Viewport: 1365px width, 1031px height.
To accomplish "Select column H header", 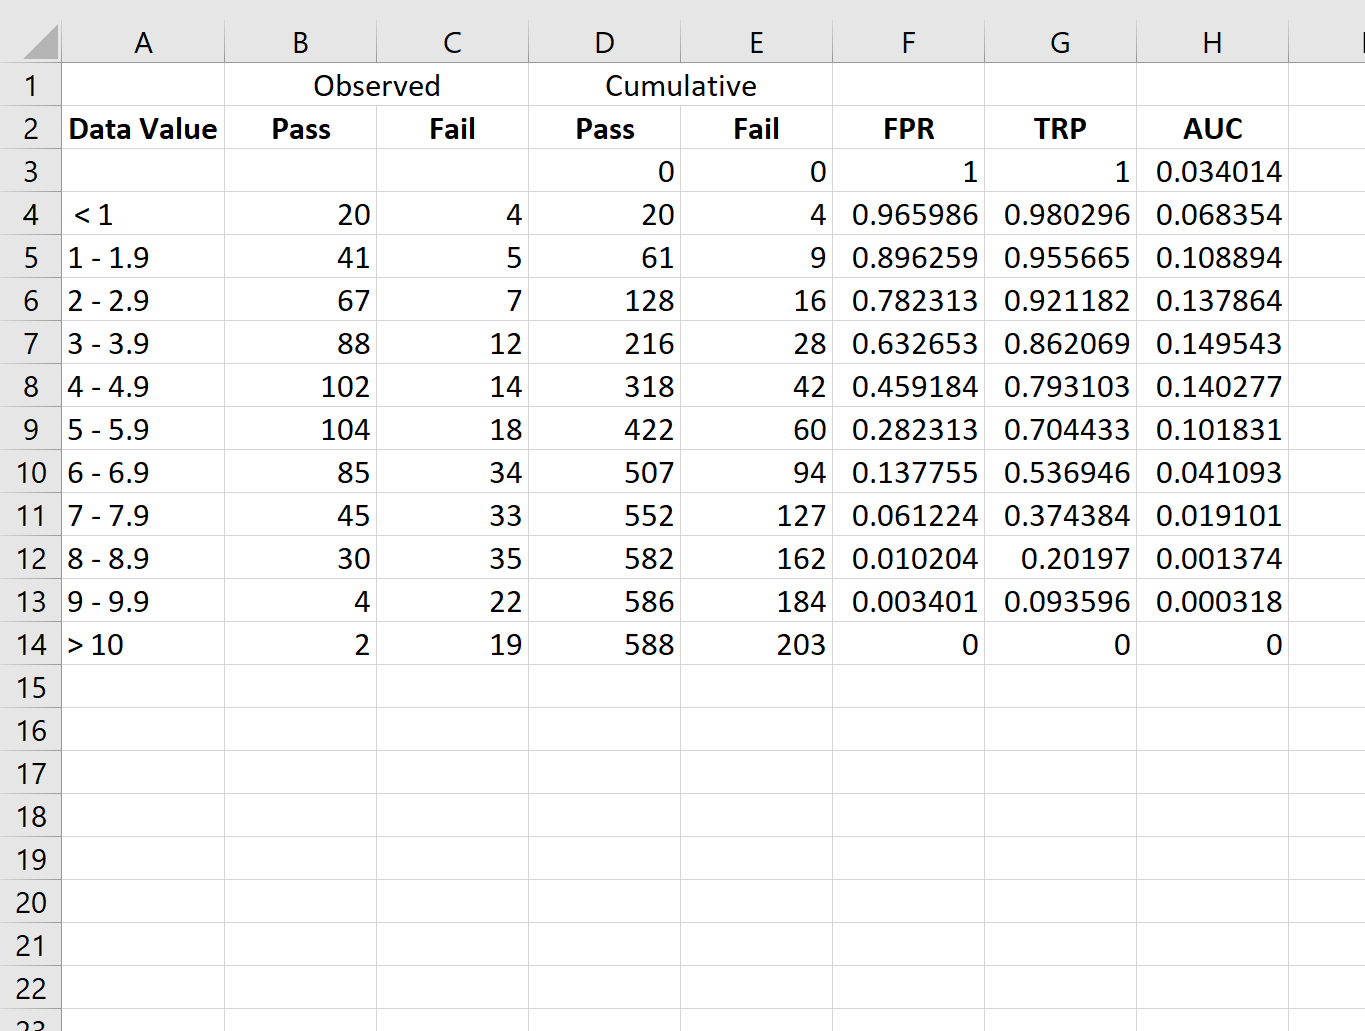I will 1212,43.
